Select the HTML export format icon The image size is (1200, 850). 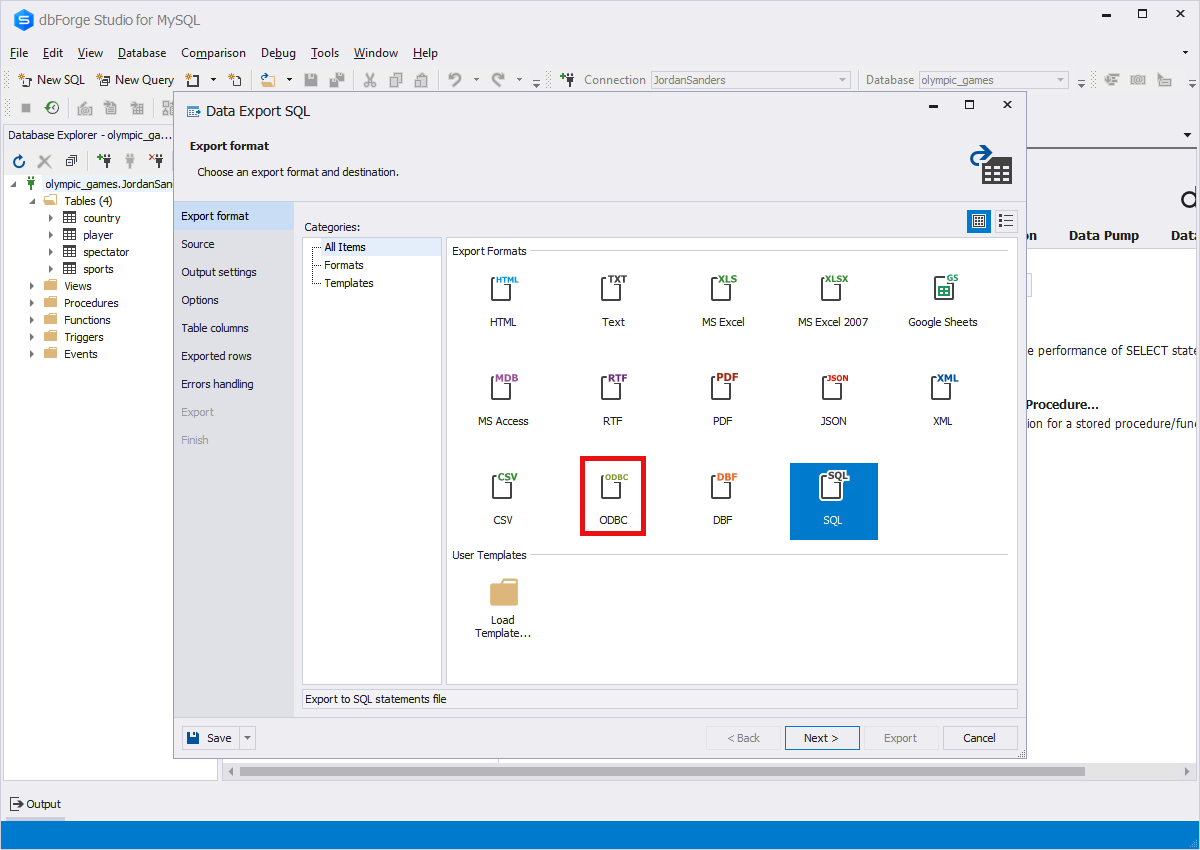503,290
